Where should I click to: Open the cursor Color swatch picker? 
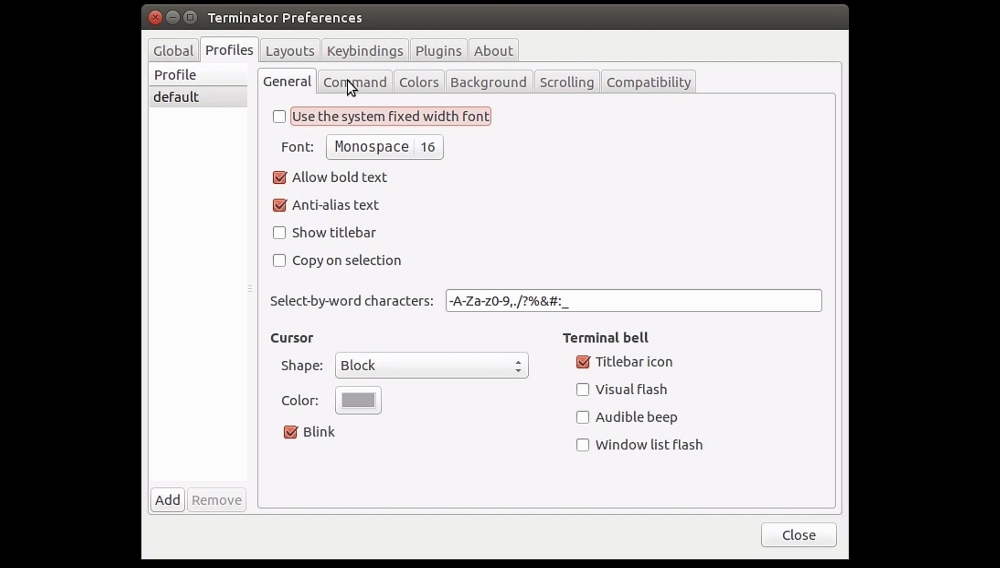[358, 400]
